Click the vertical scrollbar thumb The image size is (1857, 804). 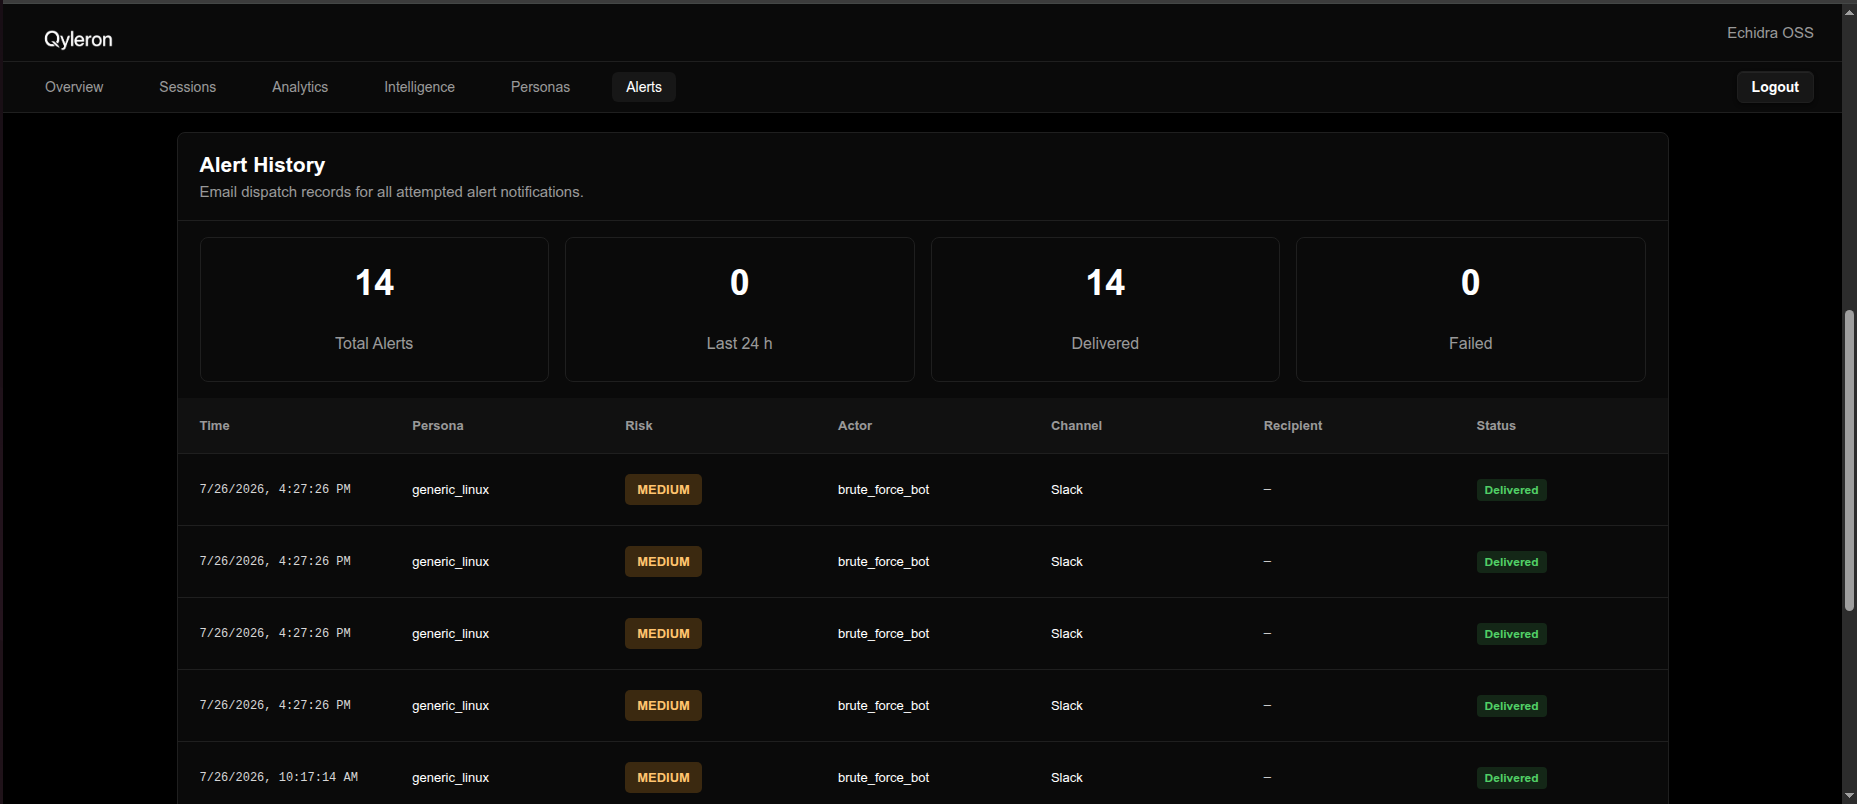click(1849, 460)
